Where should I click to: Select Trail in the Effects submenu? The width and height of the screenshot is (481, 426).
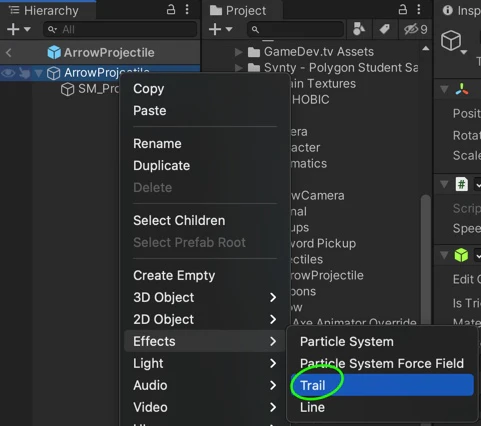click(x=382, y=385)
